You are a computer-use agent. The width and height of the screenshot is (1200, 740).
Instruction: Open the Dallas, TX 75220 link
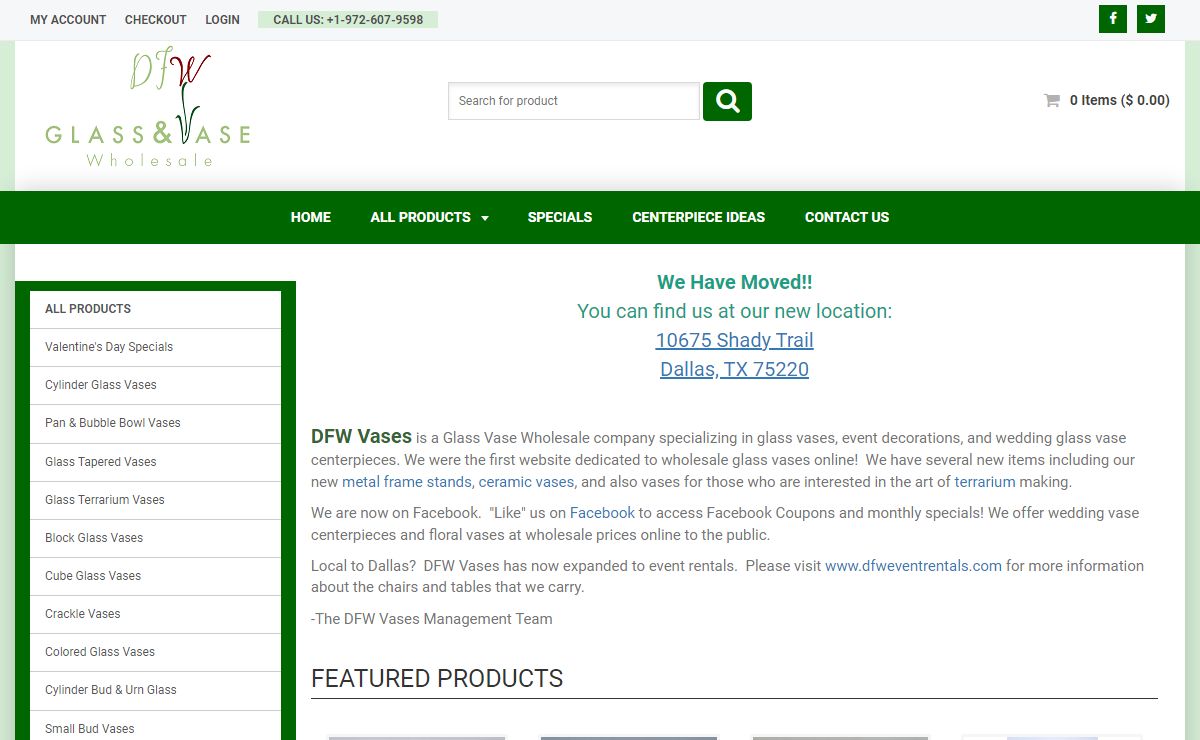coord(735,369)
